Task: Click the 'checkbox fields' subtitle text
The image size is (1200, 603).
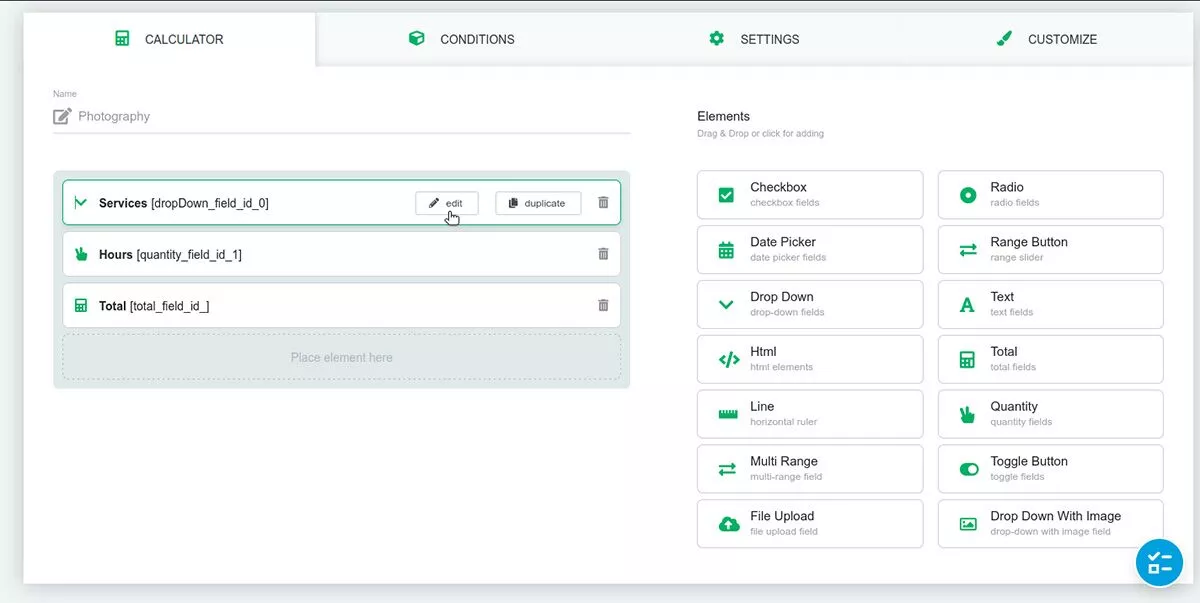Action: [784, 203]
